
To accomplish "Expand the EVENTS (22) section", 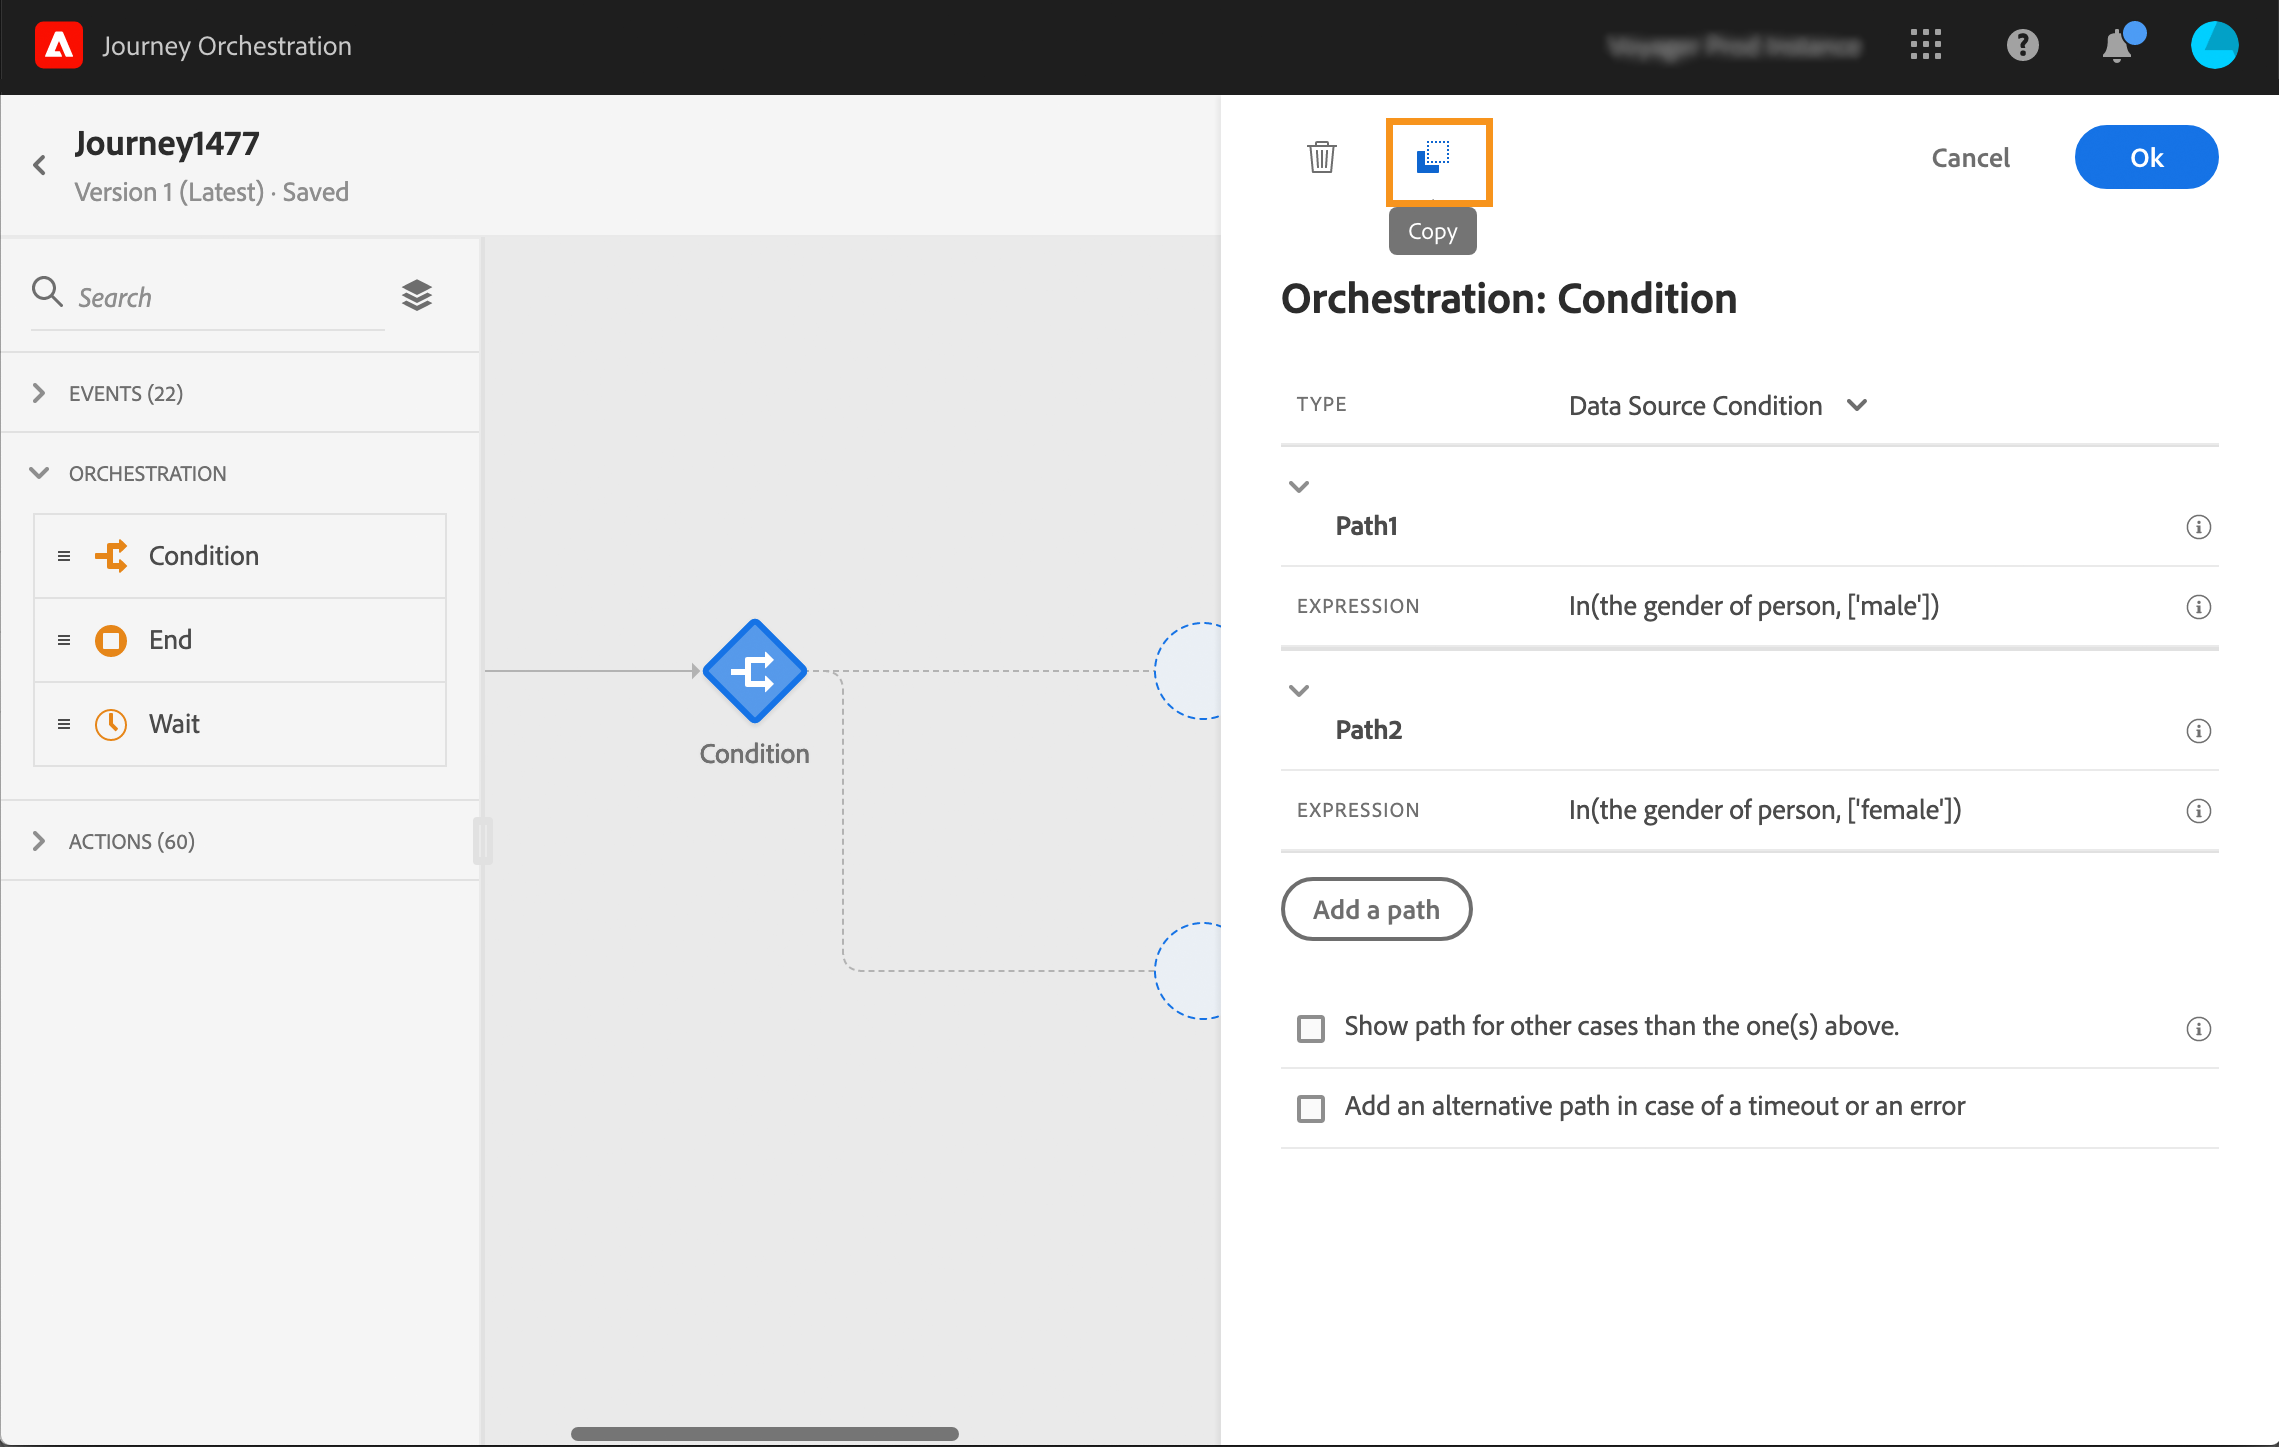I will (x=40, y=393).
